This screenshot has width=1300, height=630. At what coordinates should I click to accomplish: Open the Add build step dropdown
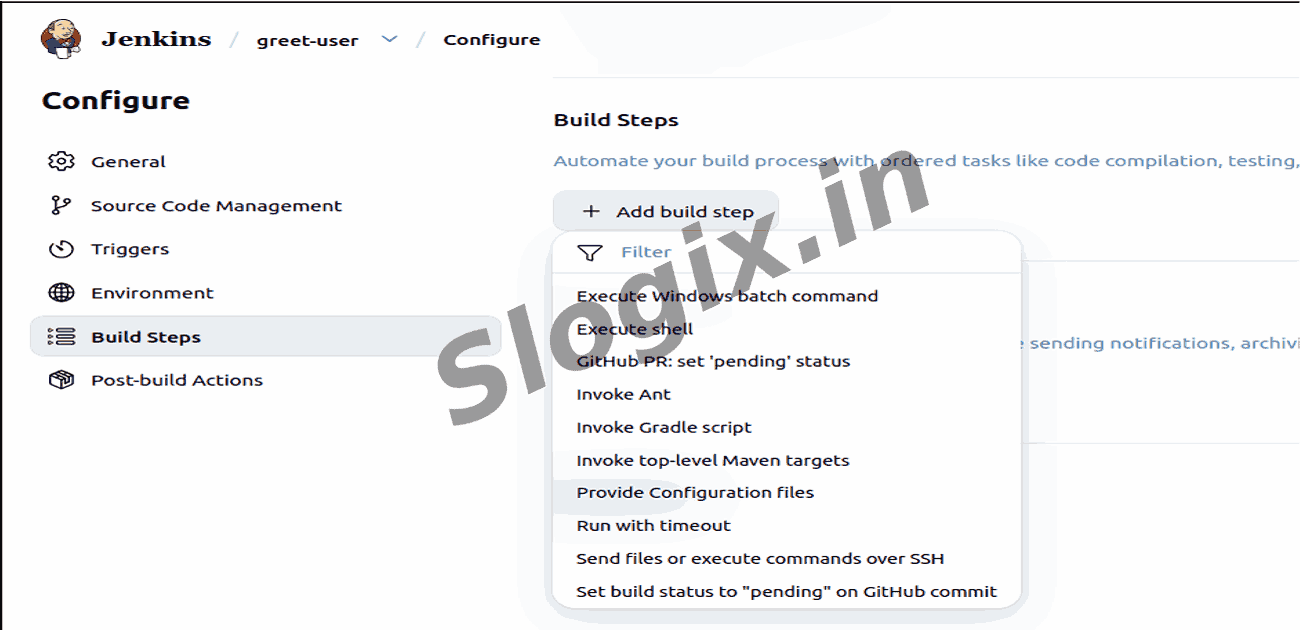(x=666, y=212)
